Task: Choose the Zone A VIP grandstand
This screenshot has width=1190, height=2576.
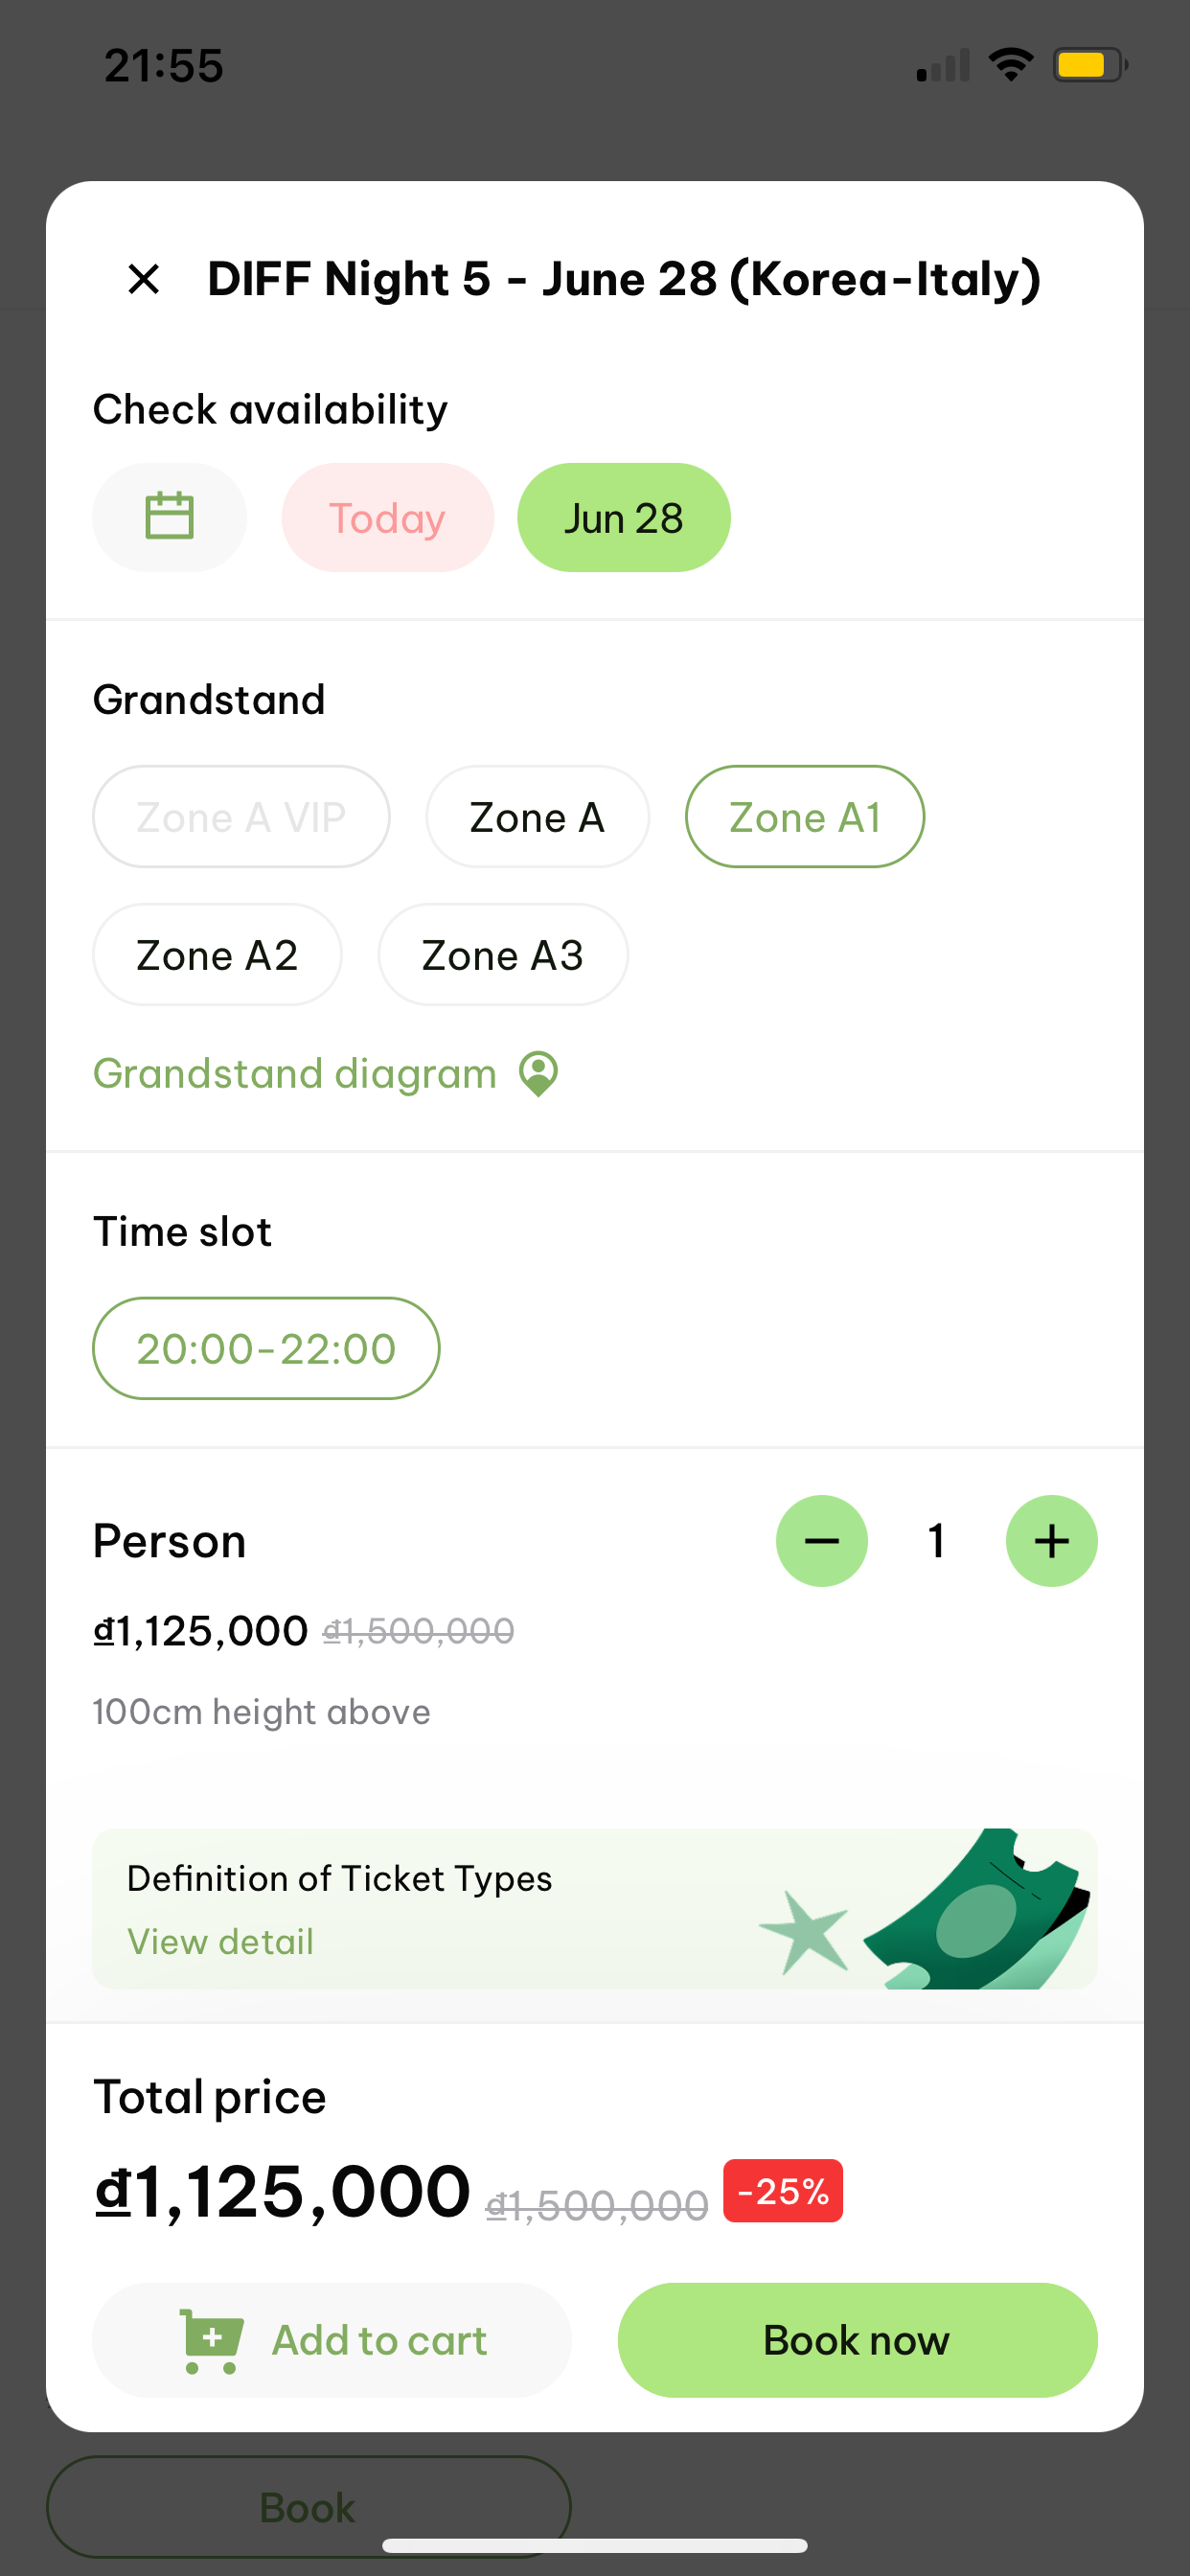Action: click(241, 817)
